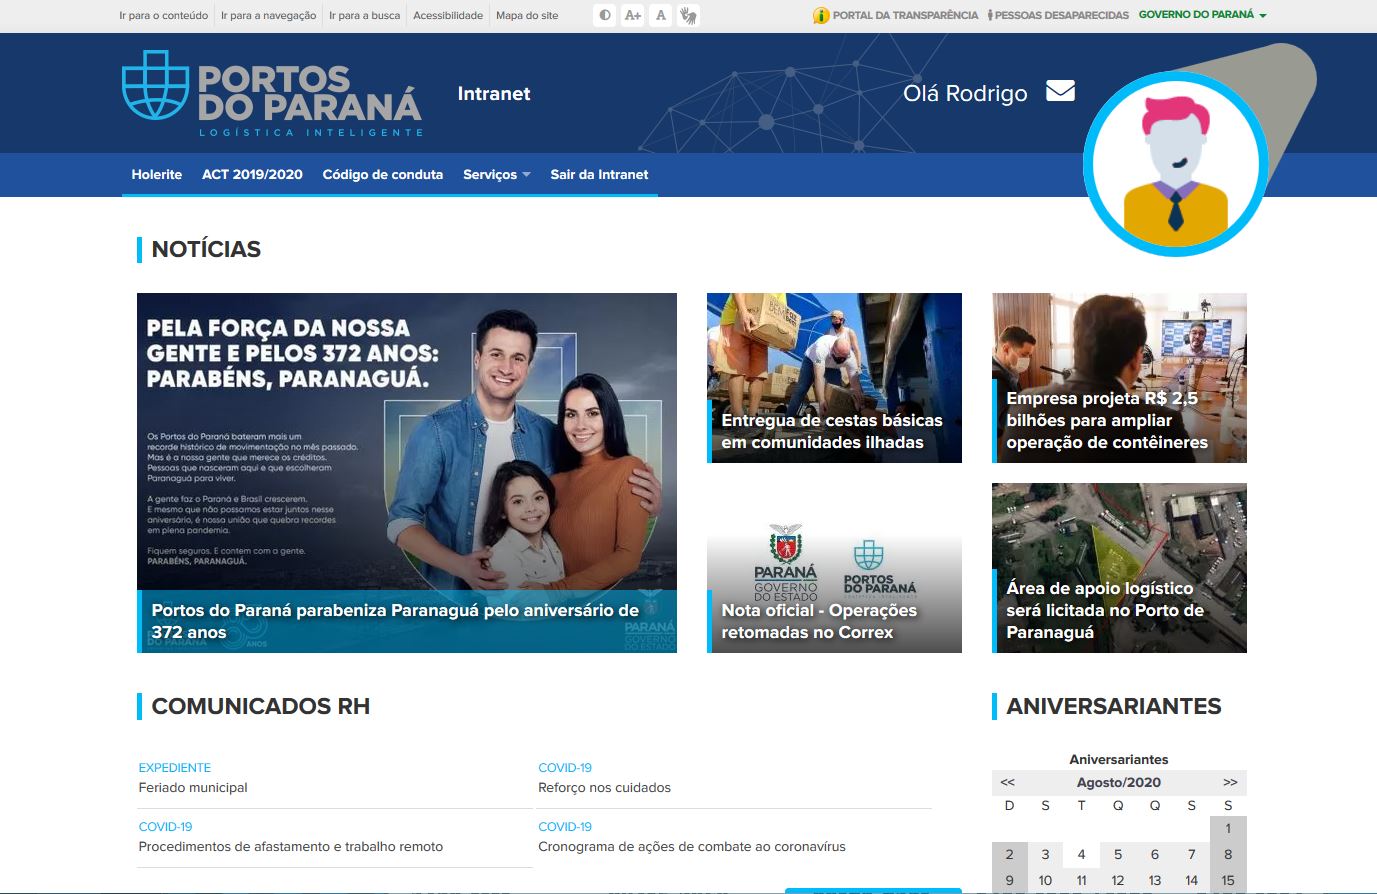Click Ir para a navegação link
Image resolution: width=1377 pixels, height=894 pixels.
click(x=268, y=15)
